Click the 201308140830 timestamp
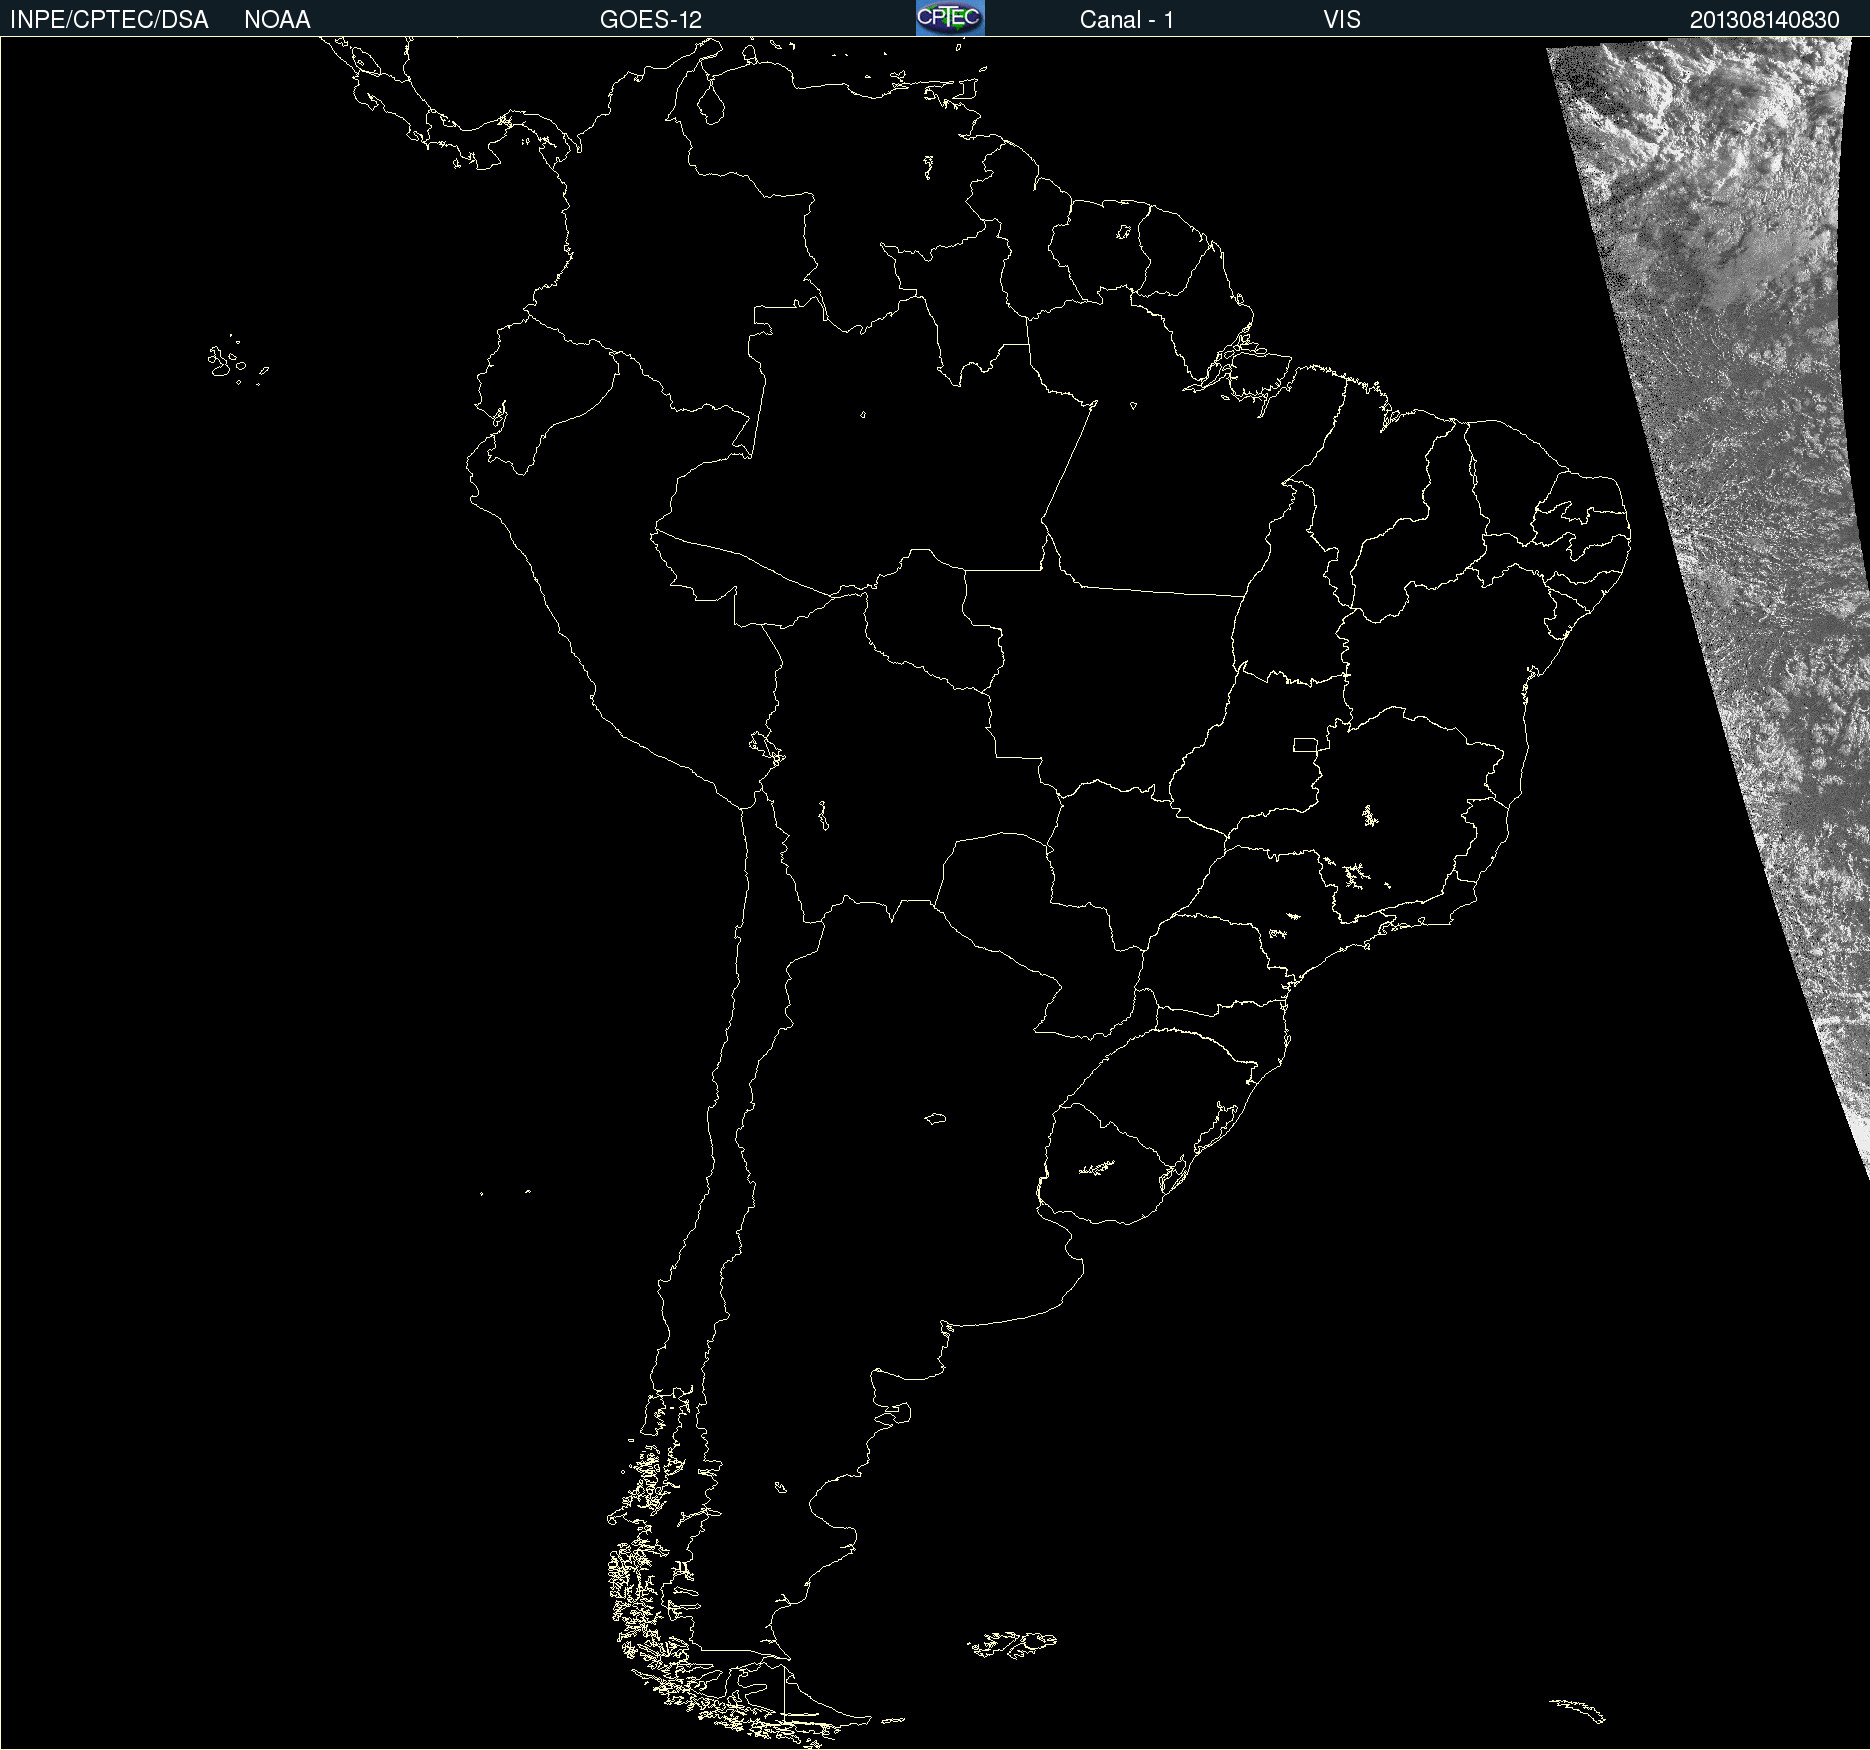Screen dimensions: 1870x1750 coord(1764,20)
